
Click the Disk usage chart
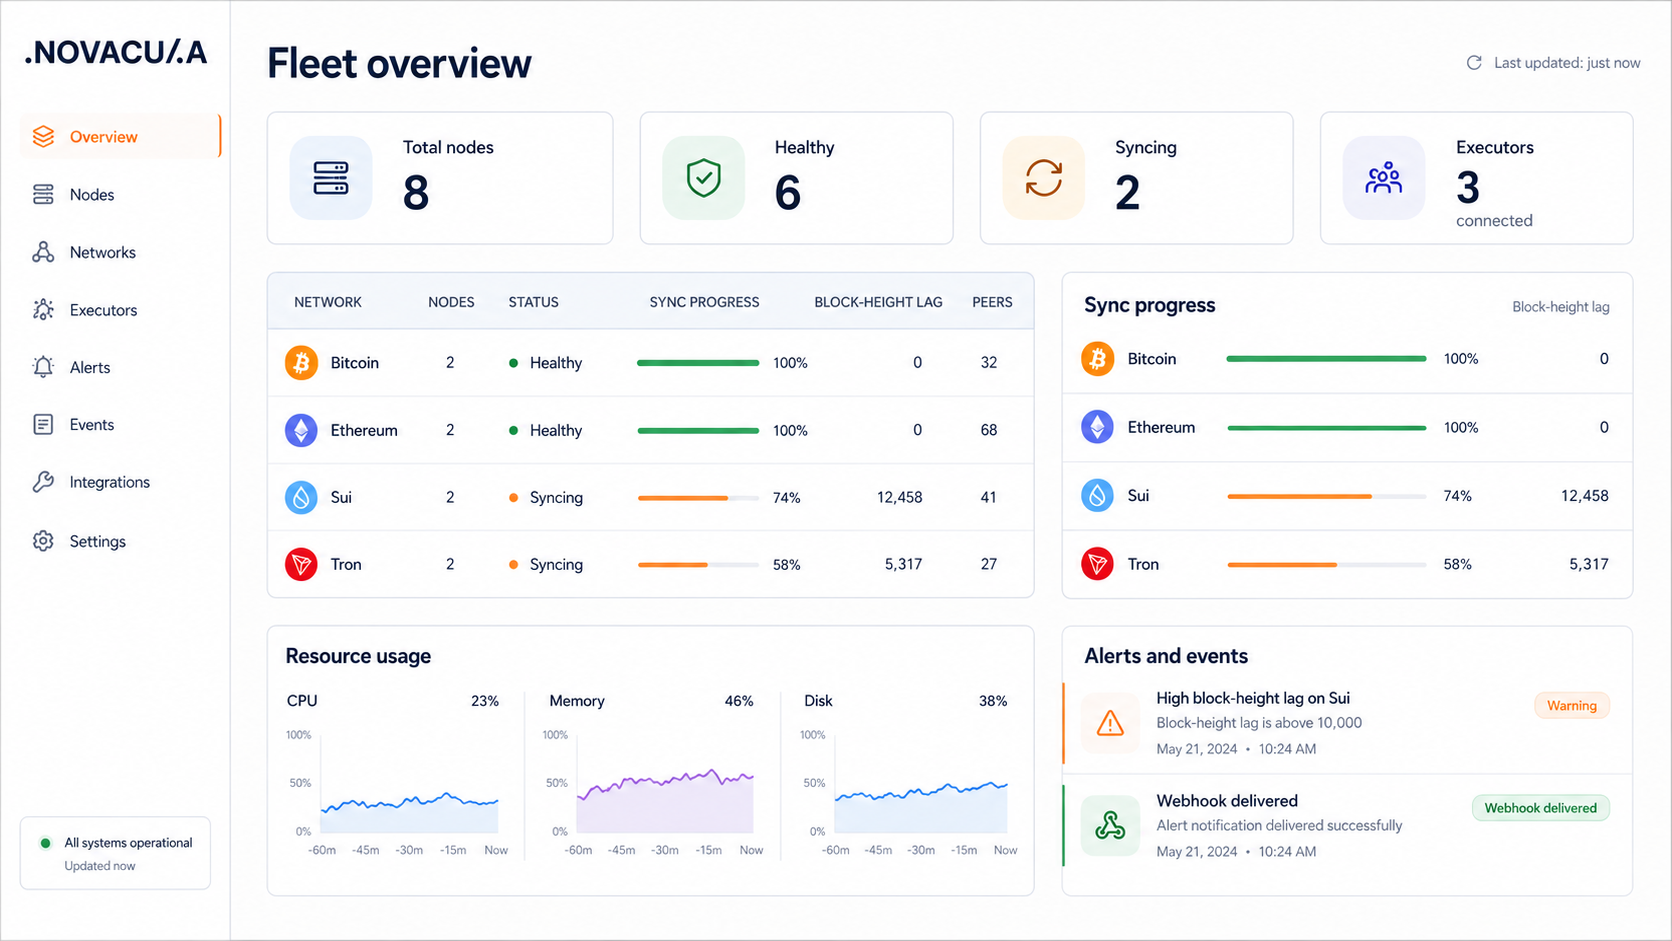tap(921, 784)
